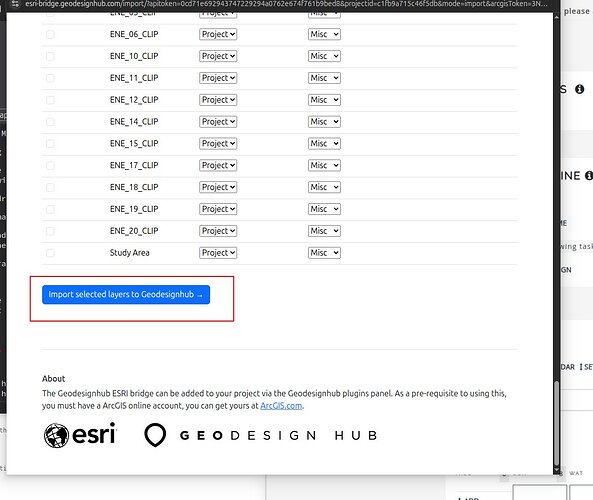Click the popup vertical scrollbar thumb
Screen dimensions: 593x500
[556, 424]
